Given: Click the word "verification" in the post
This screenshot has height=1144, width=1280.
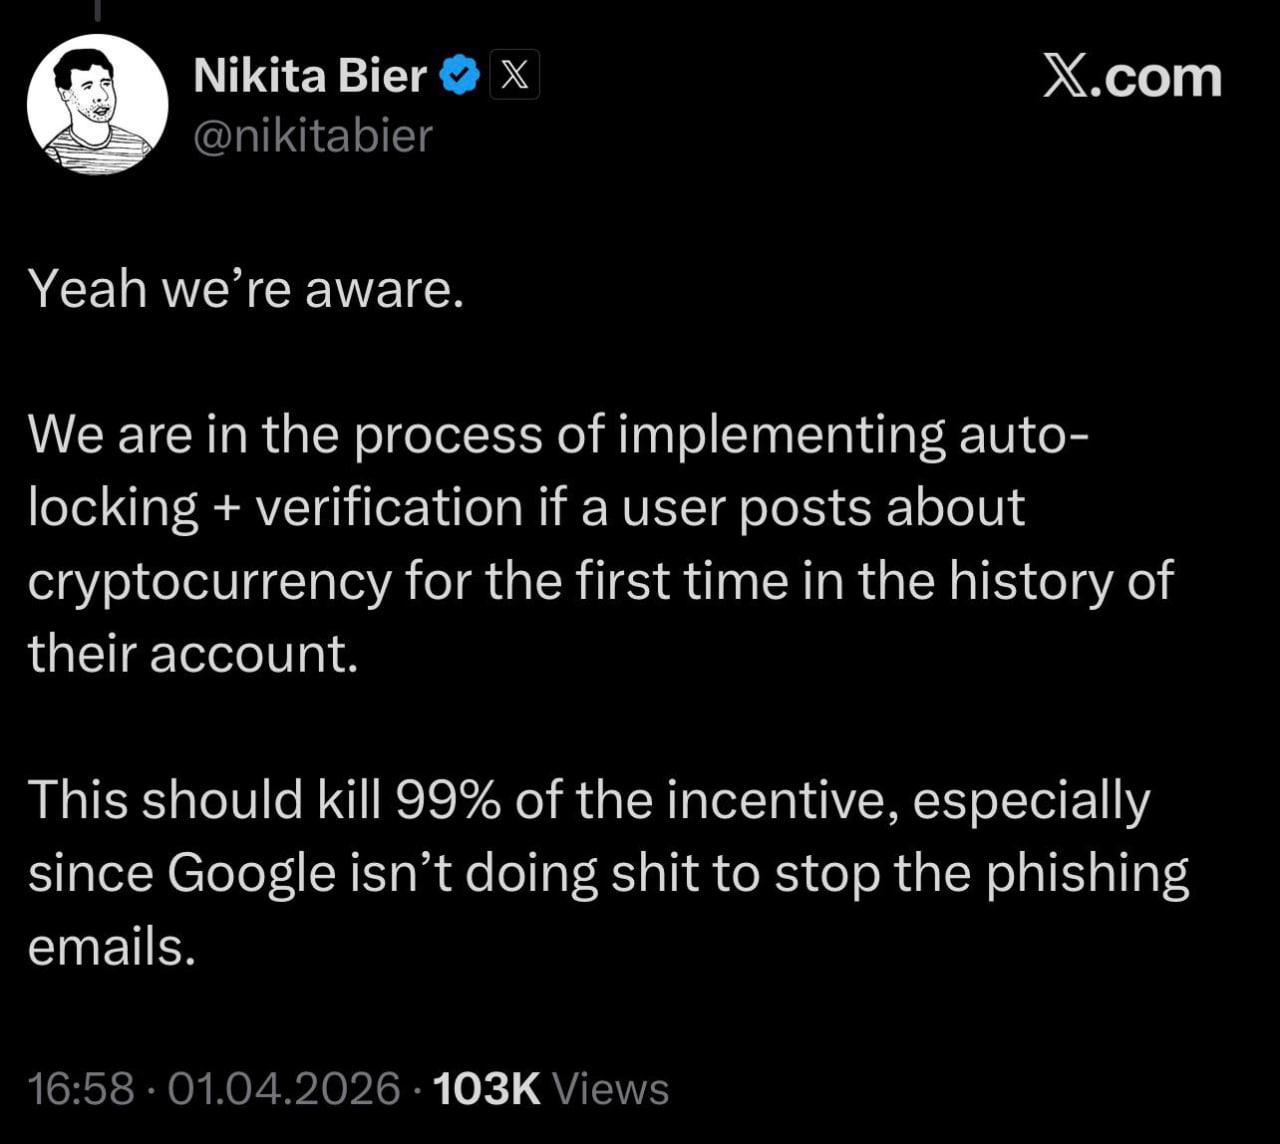Looking at the screenshot, I should [389, 508].
